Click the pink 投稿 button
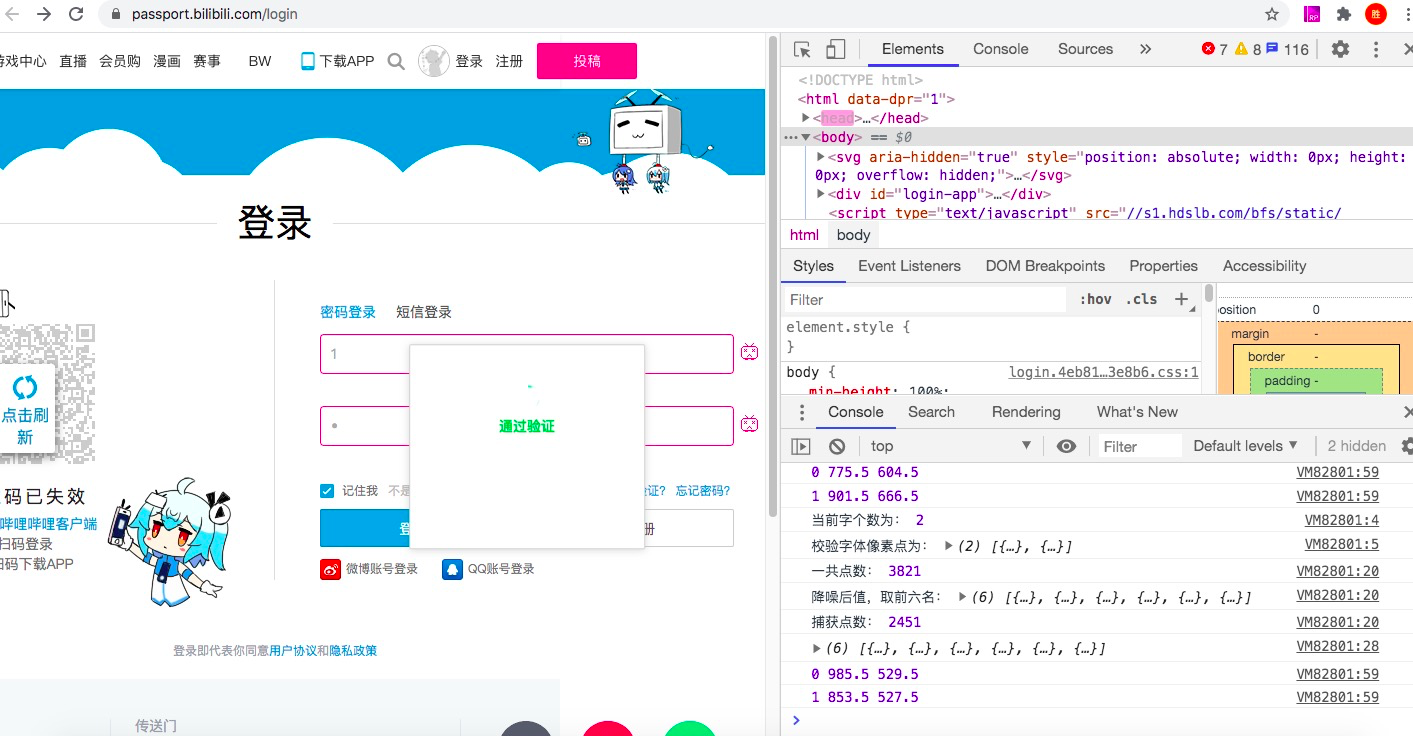The image size is (1413, 736). pyautogui.click(x=587, y=61)
